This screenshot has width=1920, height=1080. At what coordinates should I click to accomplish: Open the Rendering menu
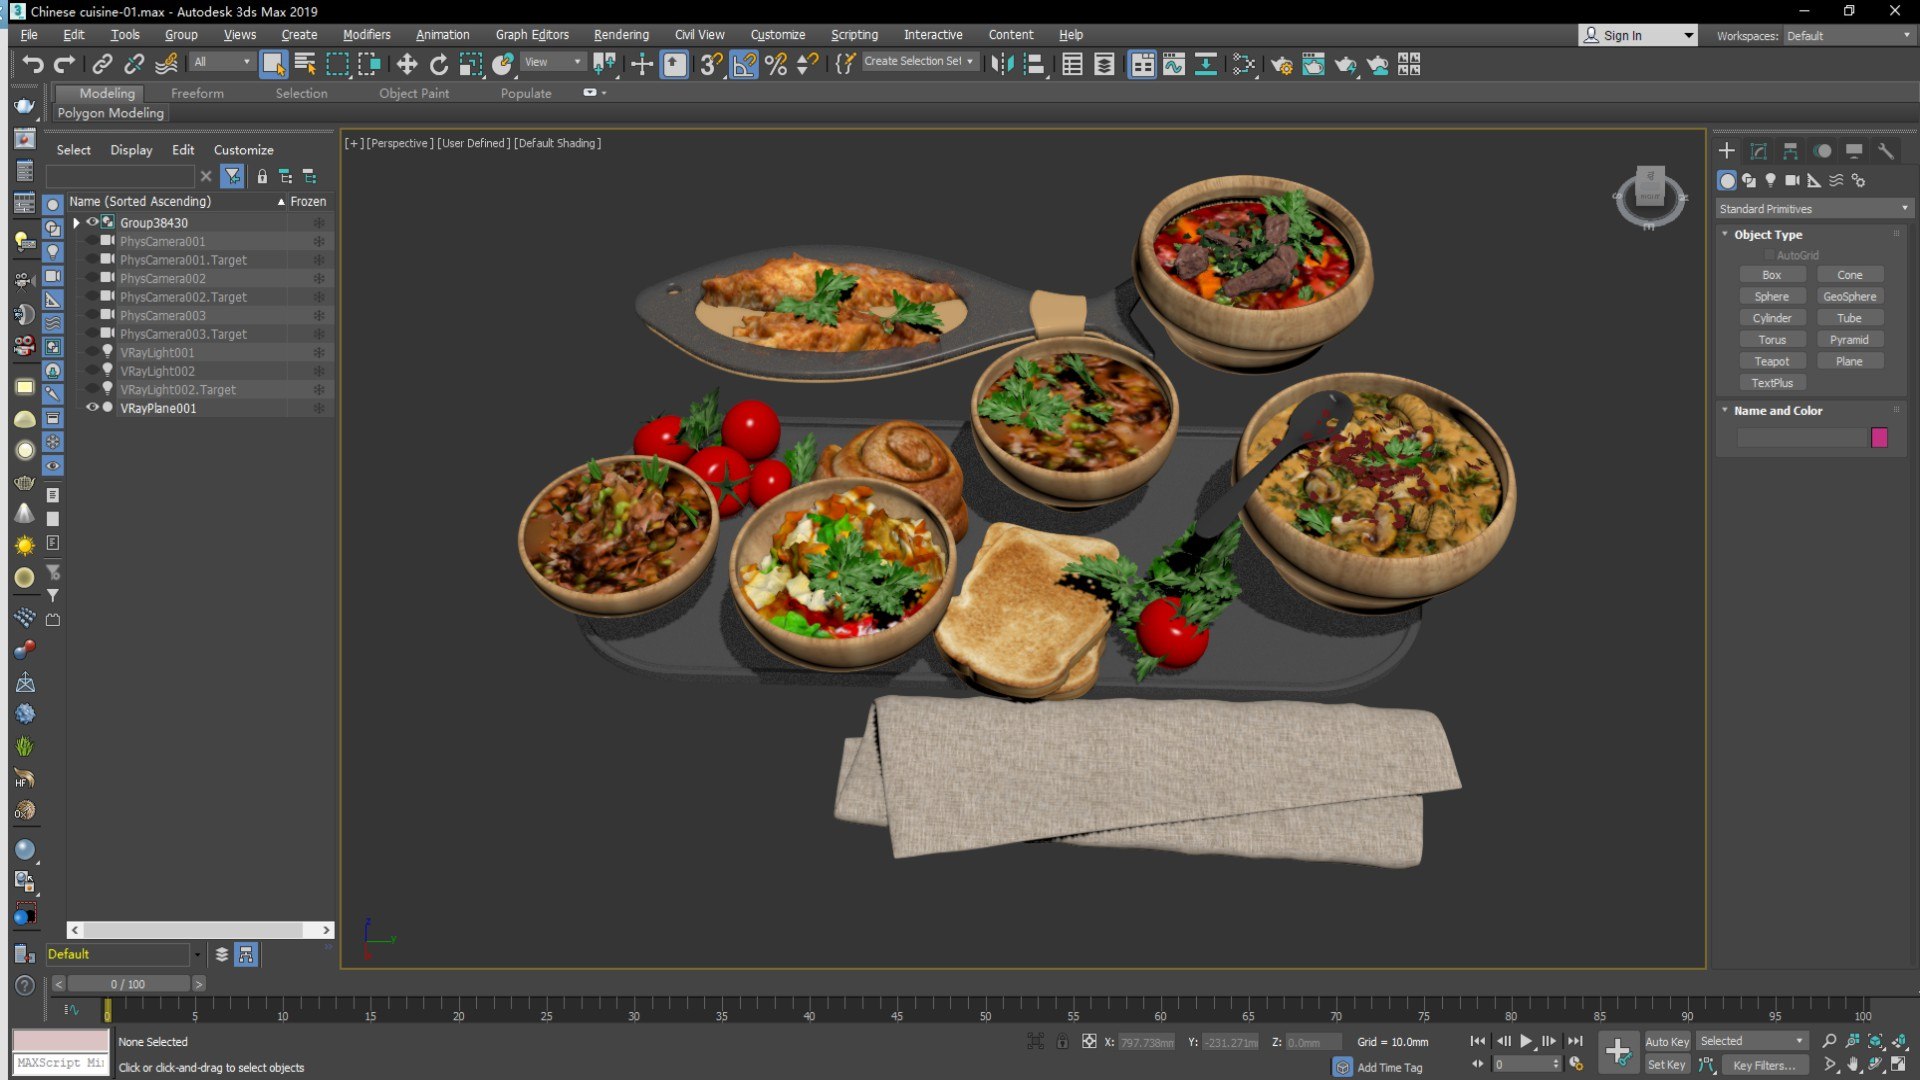(x=621, y=35)
